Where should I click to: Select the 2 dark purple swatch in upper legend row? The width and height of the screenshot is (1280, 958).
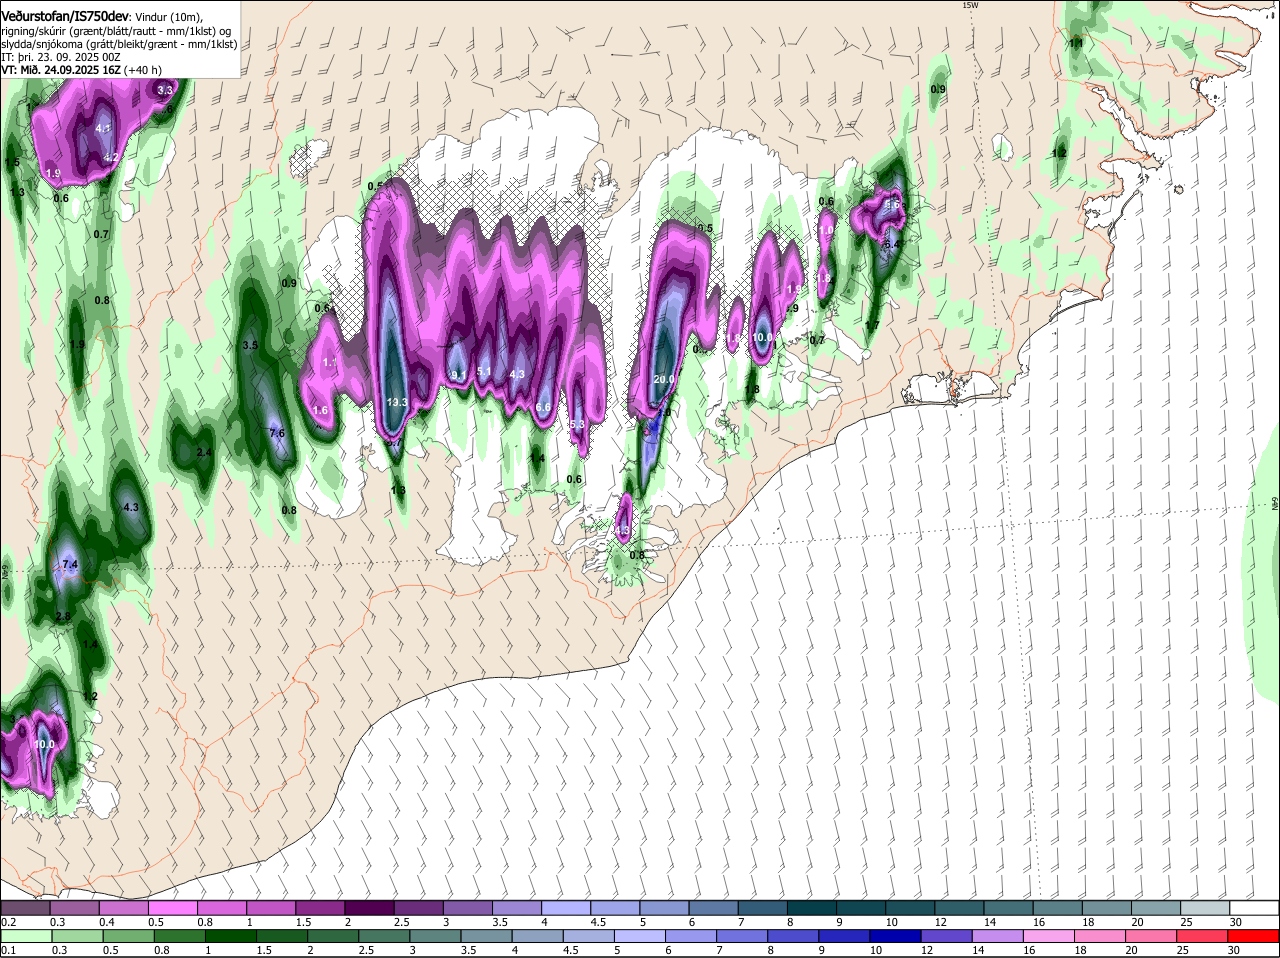(368, 907)
